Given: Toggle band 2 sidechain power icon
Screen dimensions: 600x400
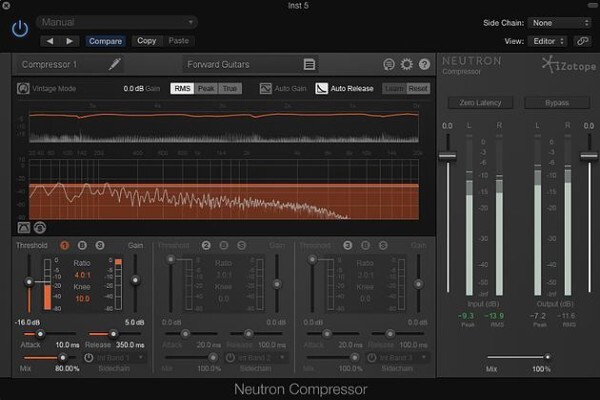Looking at the screenshot, I should click(x=230, y=358).
